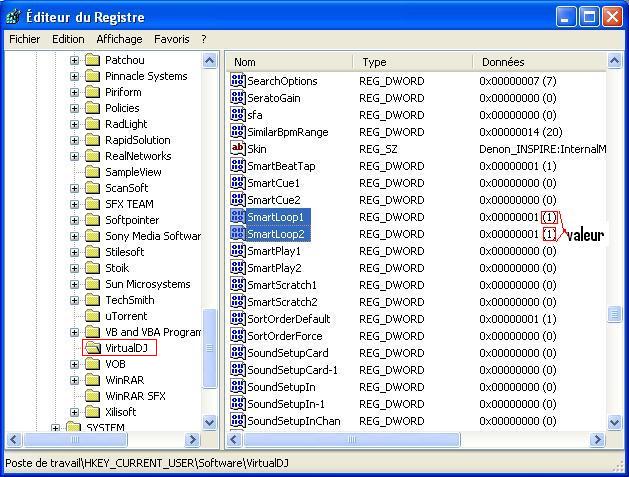Image resolution: width=629 pixels, height=477 pixels.
Task: Expand the Pinnacle Systems key
Action: click(x=74, y=76)
